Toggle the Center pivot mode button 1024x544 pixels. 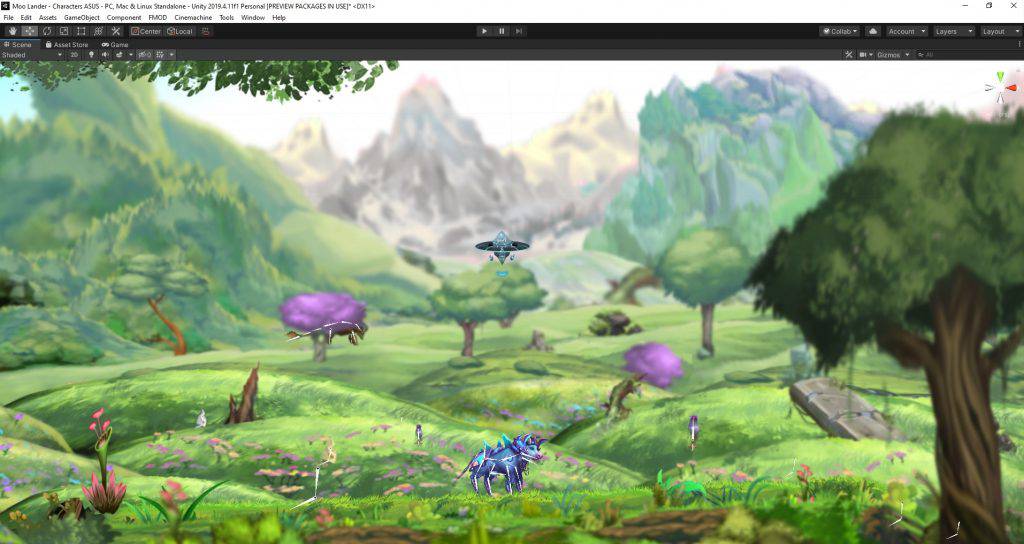click(x=146, y=31)
